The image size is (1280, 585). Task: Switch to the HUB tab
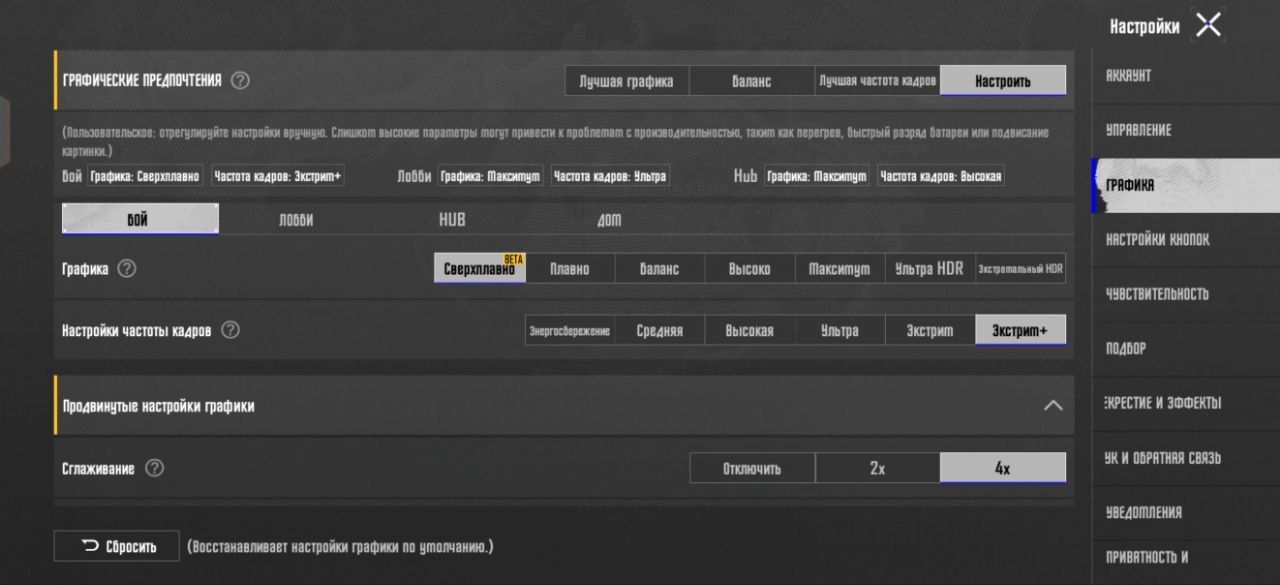coord(452,220)
